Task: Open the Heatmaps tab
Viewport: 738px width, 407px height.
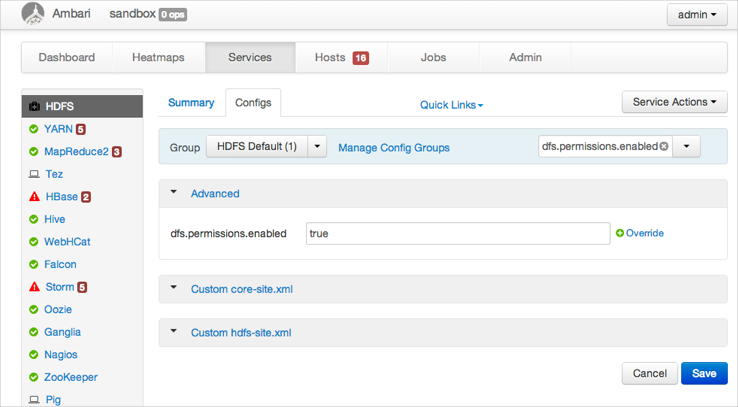Action: tap(158, 58)
